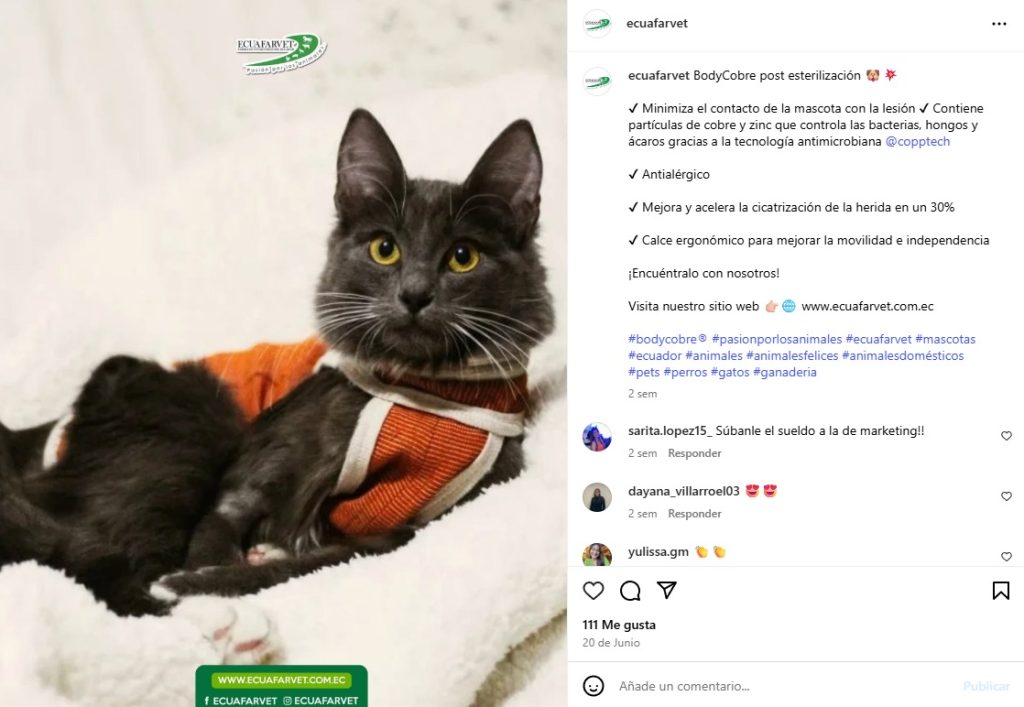Follow the @copptech mention link
The width and height of the screenshot is (1024, 707).
click(x=917, y=142)
